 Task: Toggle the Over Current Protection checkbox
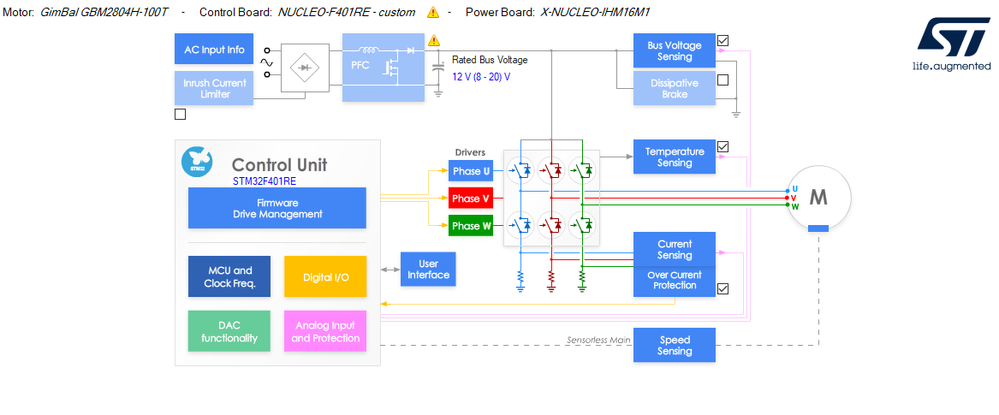(722, 289)
